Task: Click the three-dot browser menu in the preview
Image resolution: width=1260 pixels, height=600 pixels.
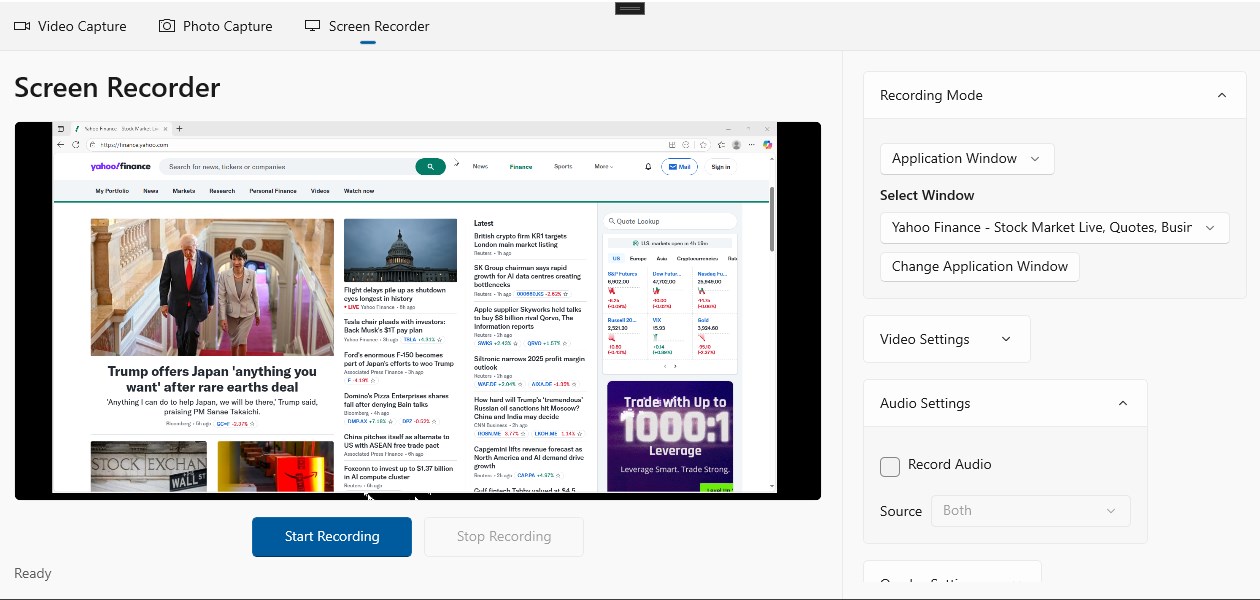Action: pos(751,144)
